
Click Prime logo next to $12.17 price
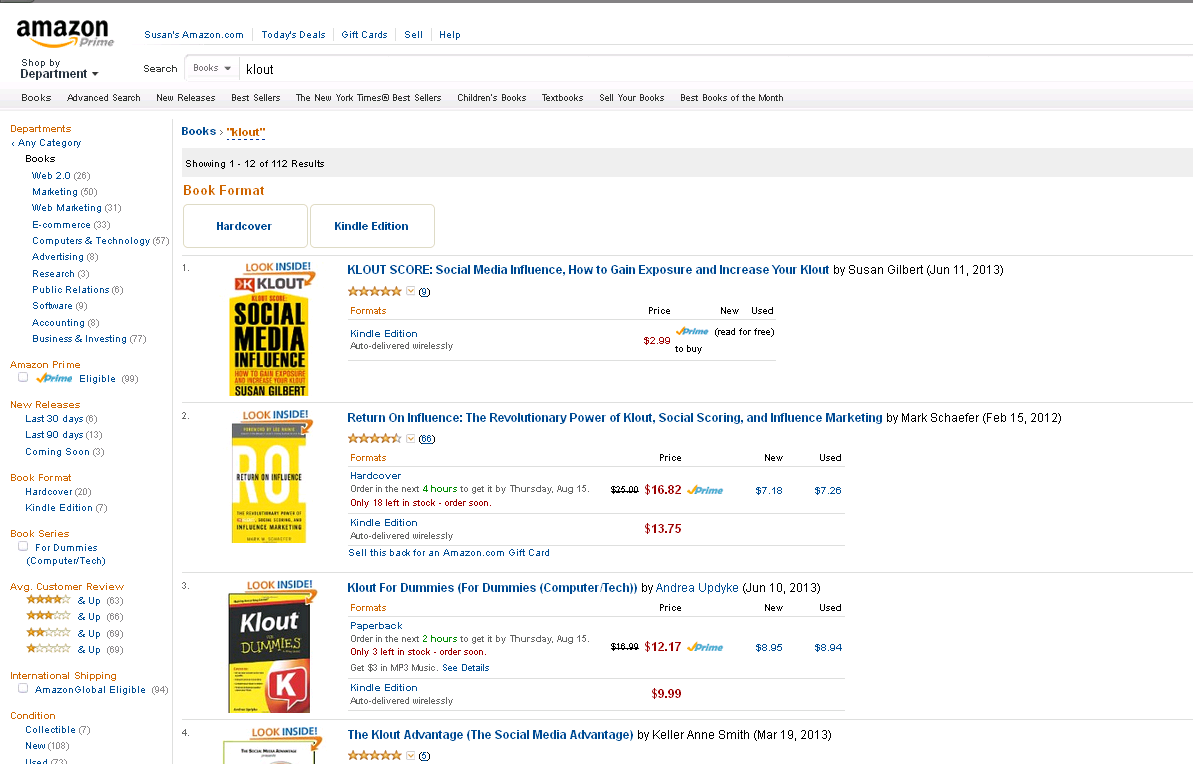pos(705,648)
